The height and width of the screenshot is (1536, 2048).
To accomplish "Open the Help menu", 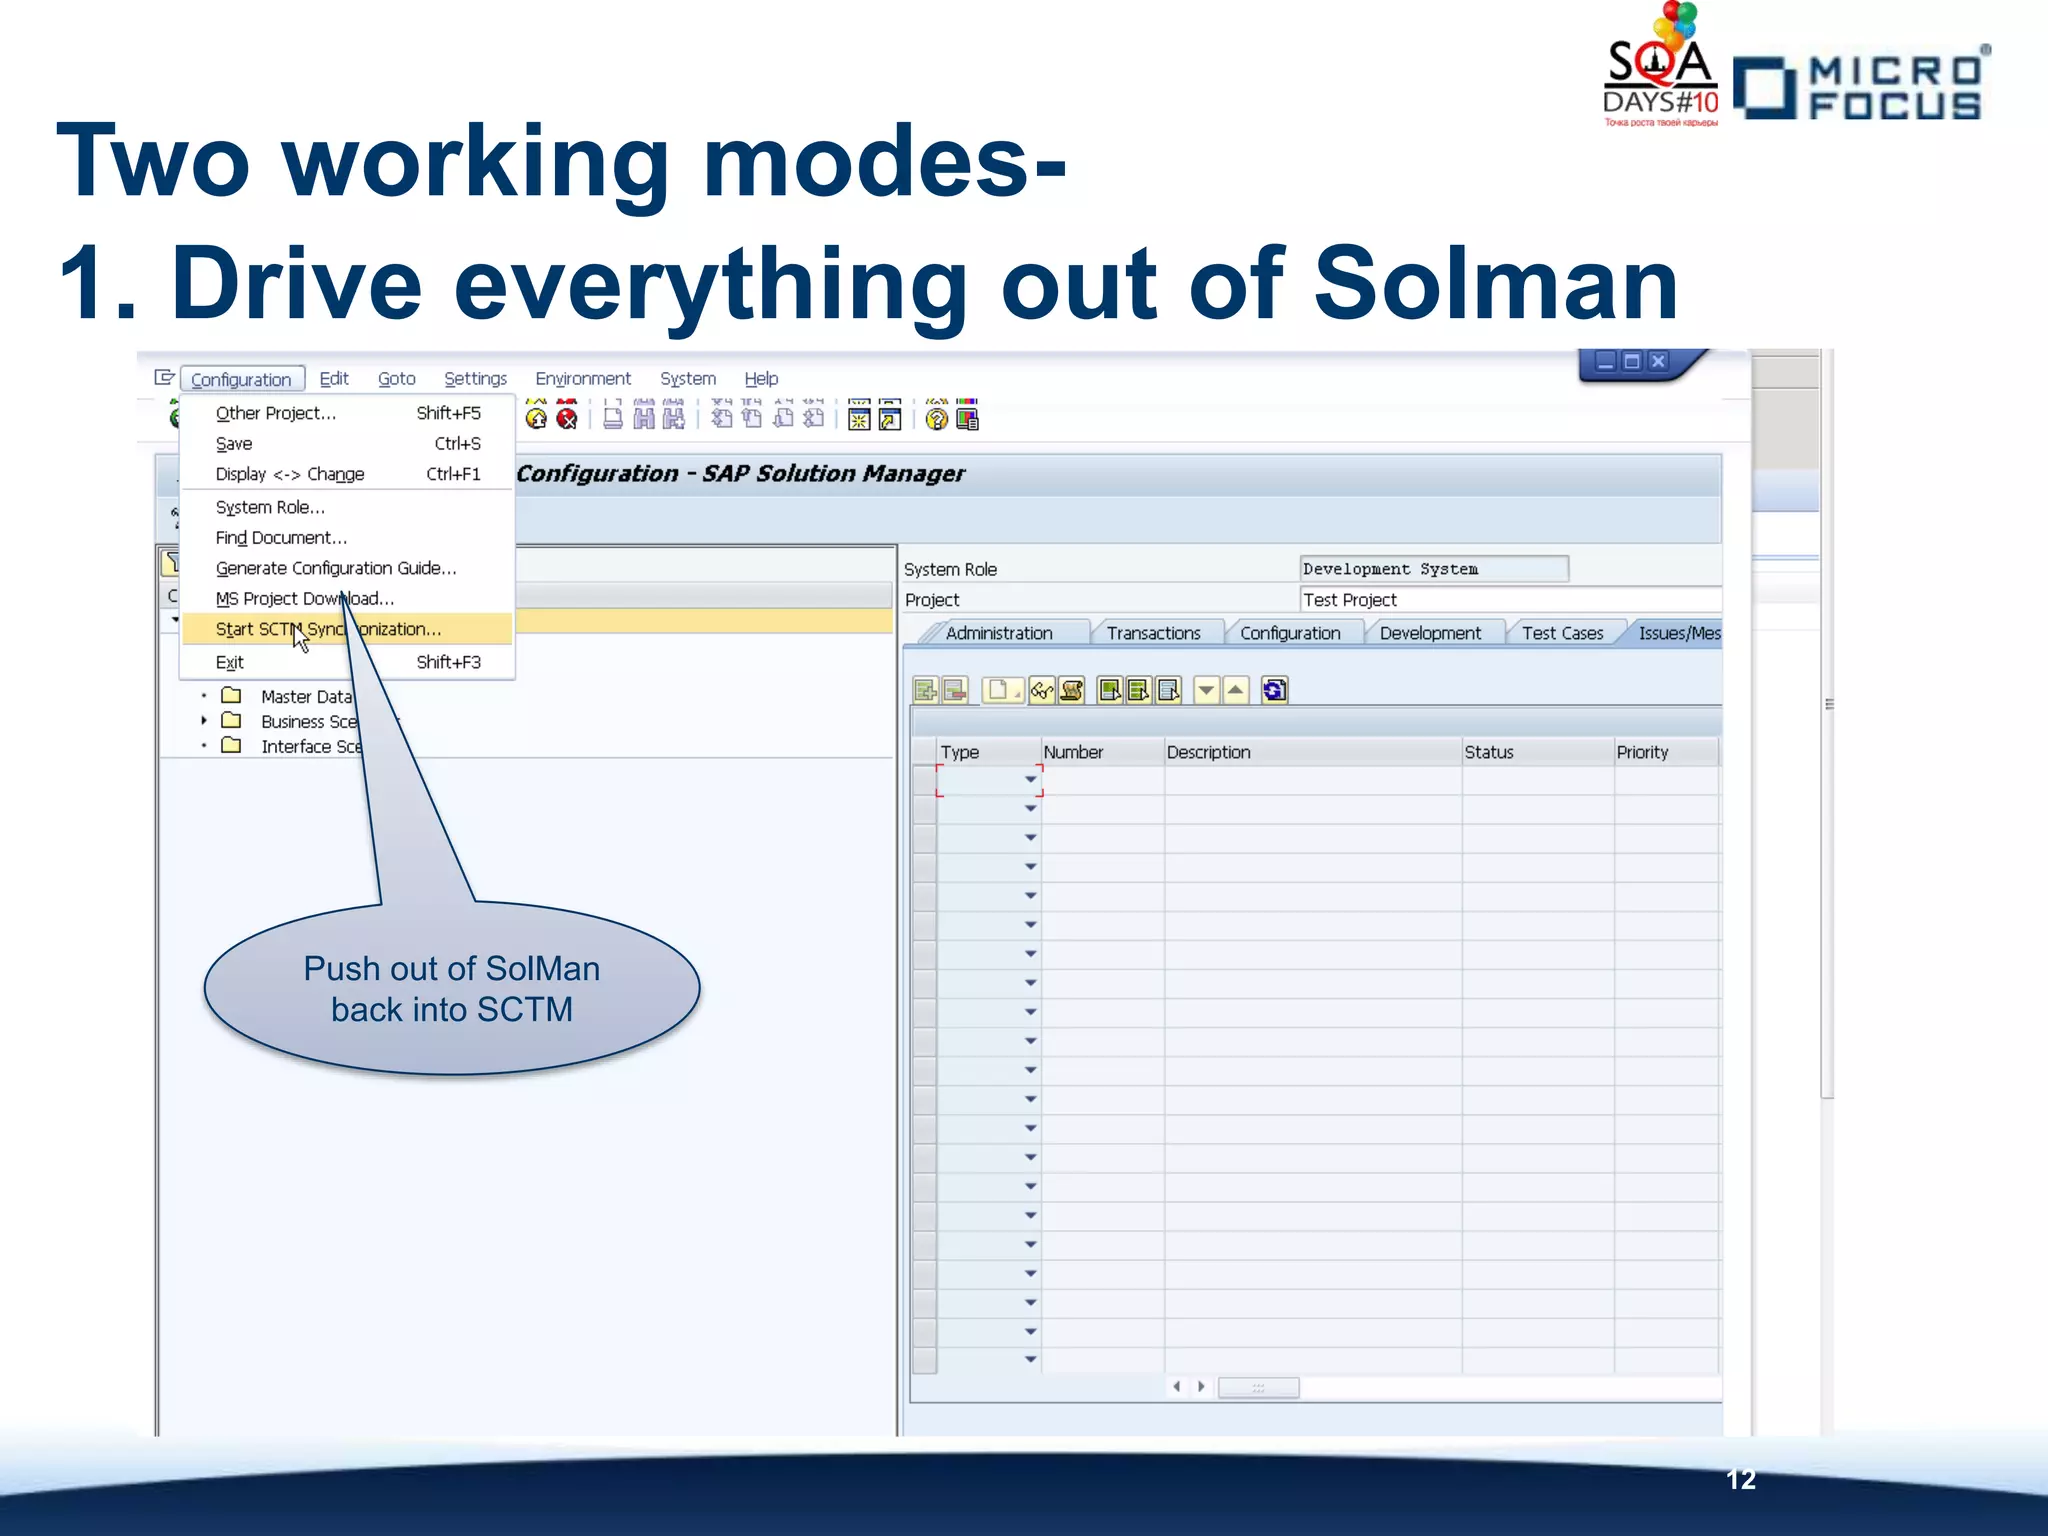I will (x=761, y=379).
